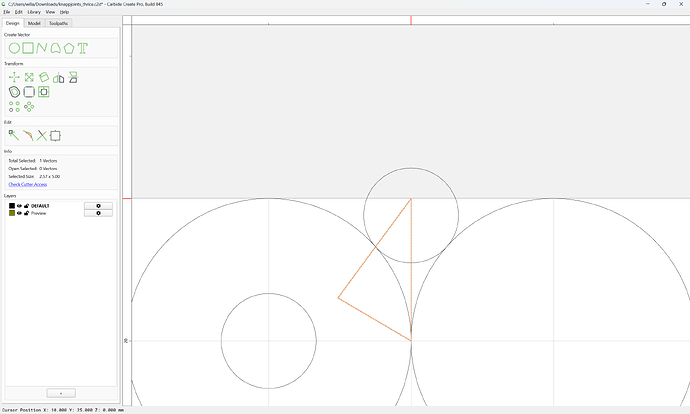Click the 'Total Selected: 1 Vectors' info text
Image resolution: width=690 pixels, height=414 pixels.
click(33, 161)
